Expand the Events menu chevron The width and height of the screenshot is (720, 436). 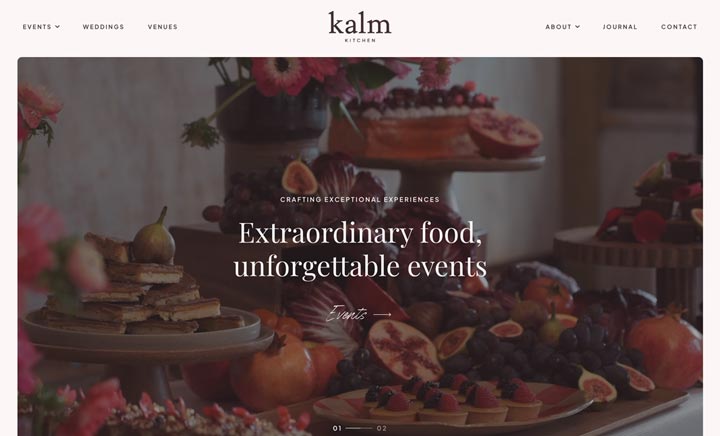tap(57, 27)
